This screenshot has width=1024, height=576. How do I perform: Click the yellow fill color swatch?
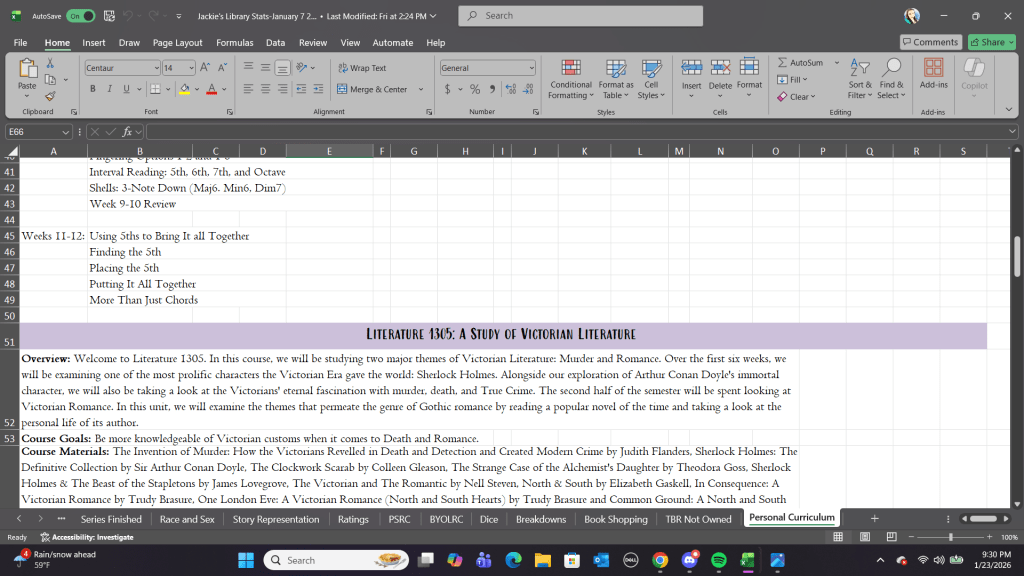click(x=185, y=89)
